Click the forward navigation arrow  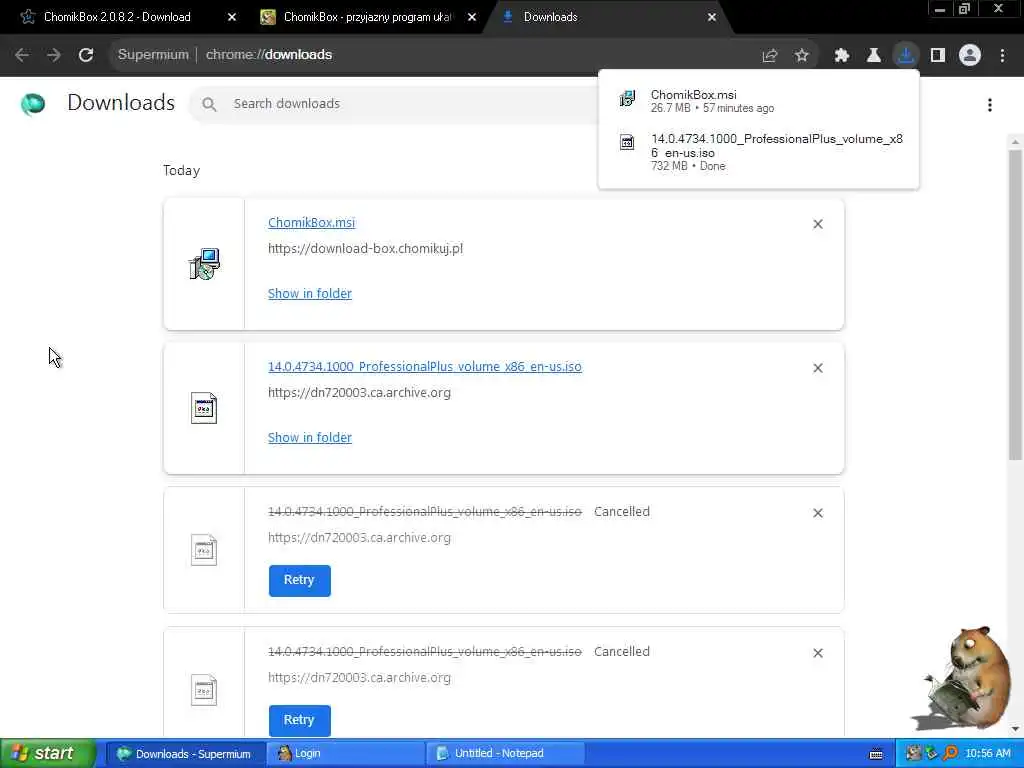[54, 55]
